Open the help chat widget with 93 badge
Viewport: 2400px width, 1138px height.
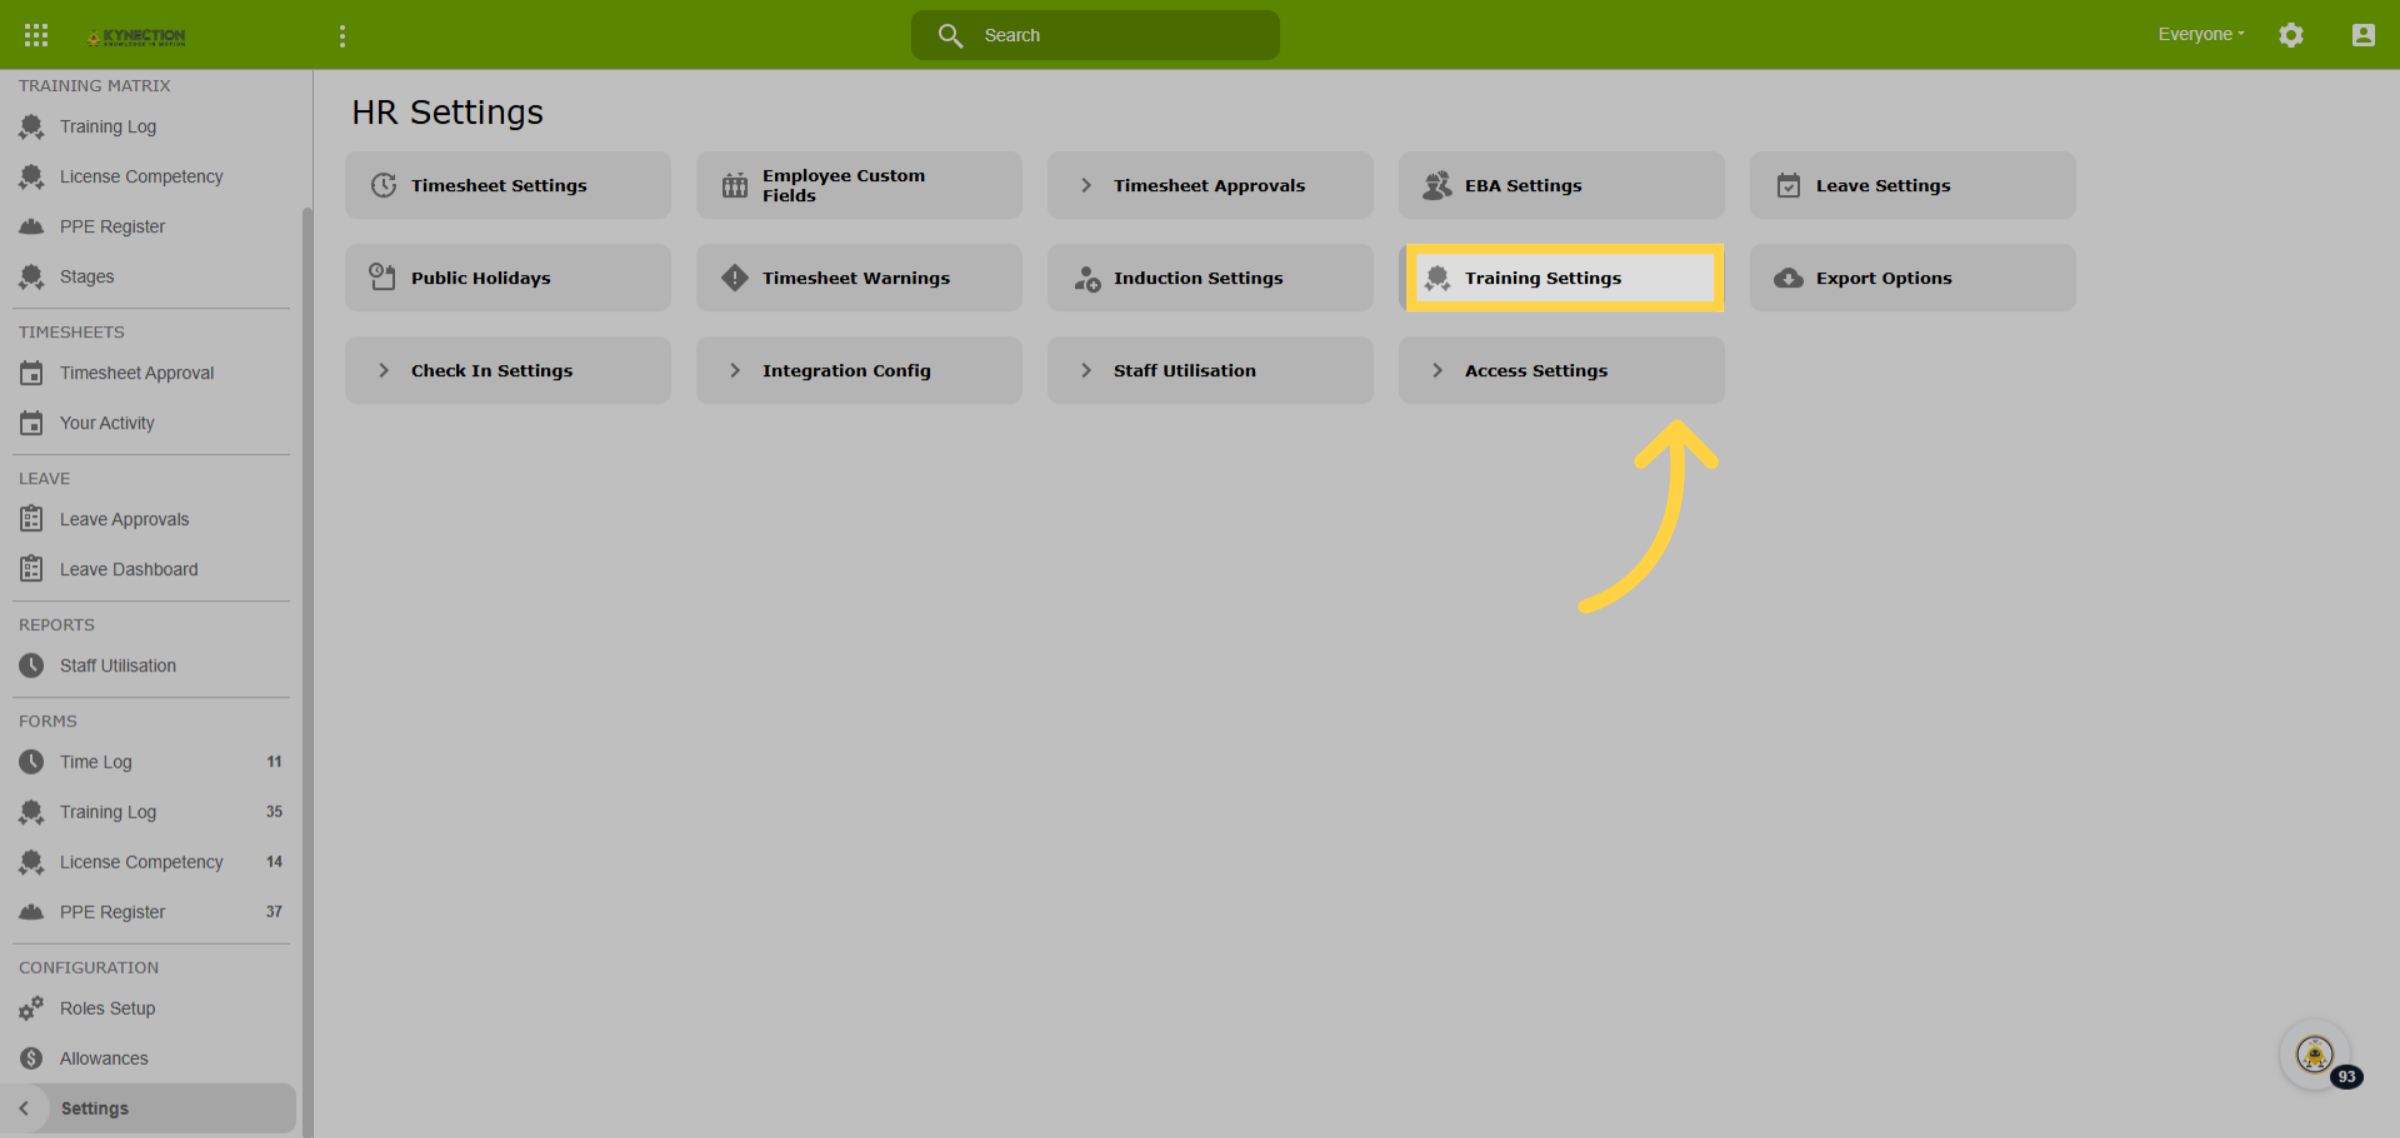(x=2315, y=1054)
